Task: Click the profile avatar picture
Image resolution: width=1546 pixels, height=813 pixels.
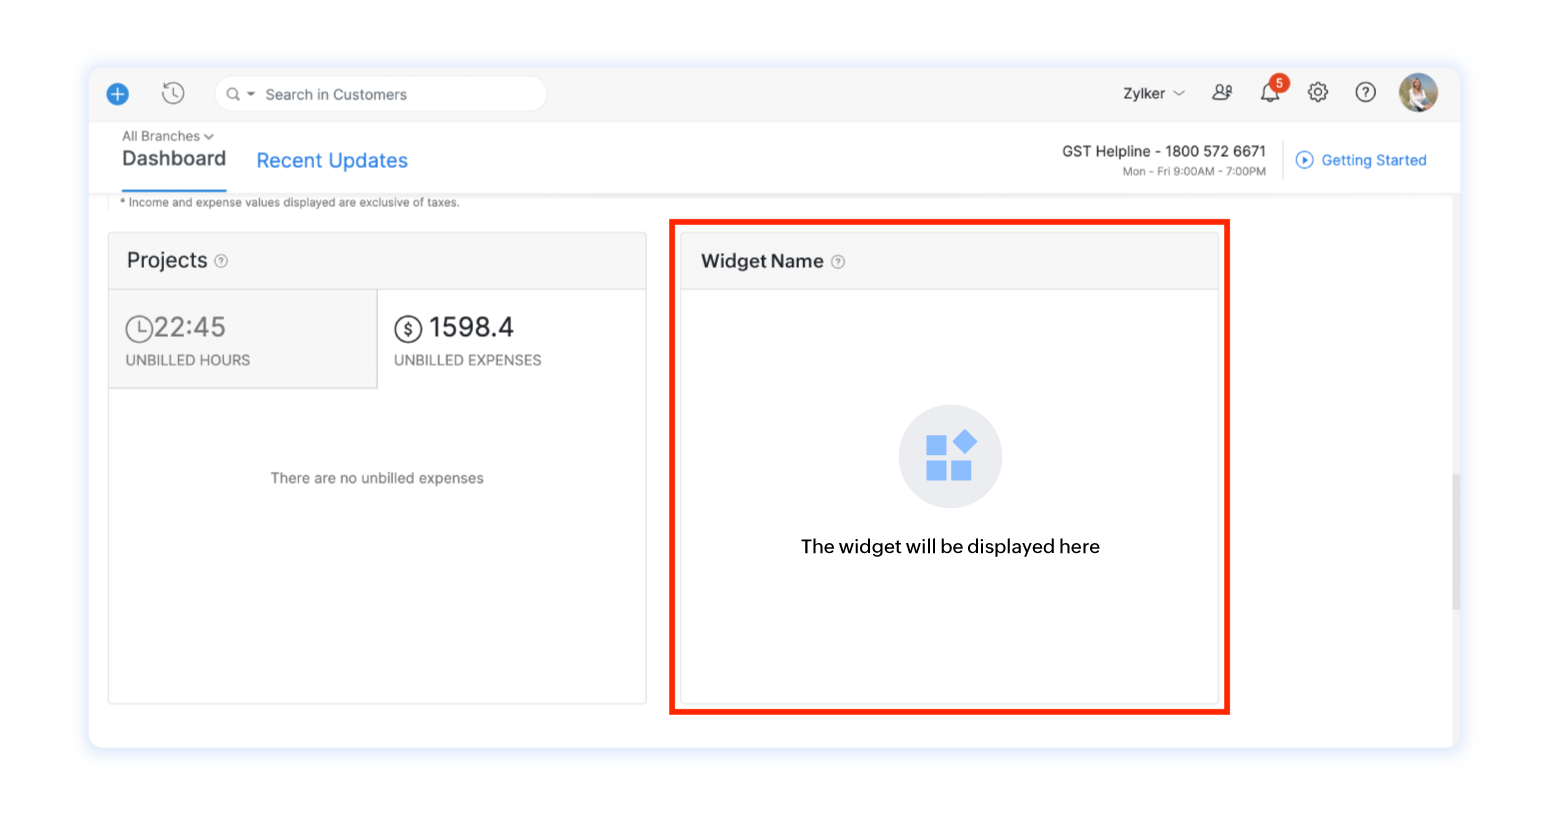Action: pyautogui.click(x=1418, y=92)
